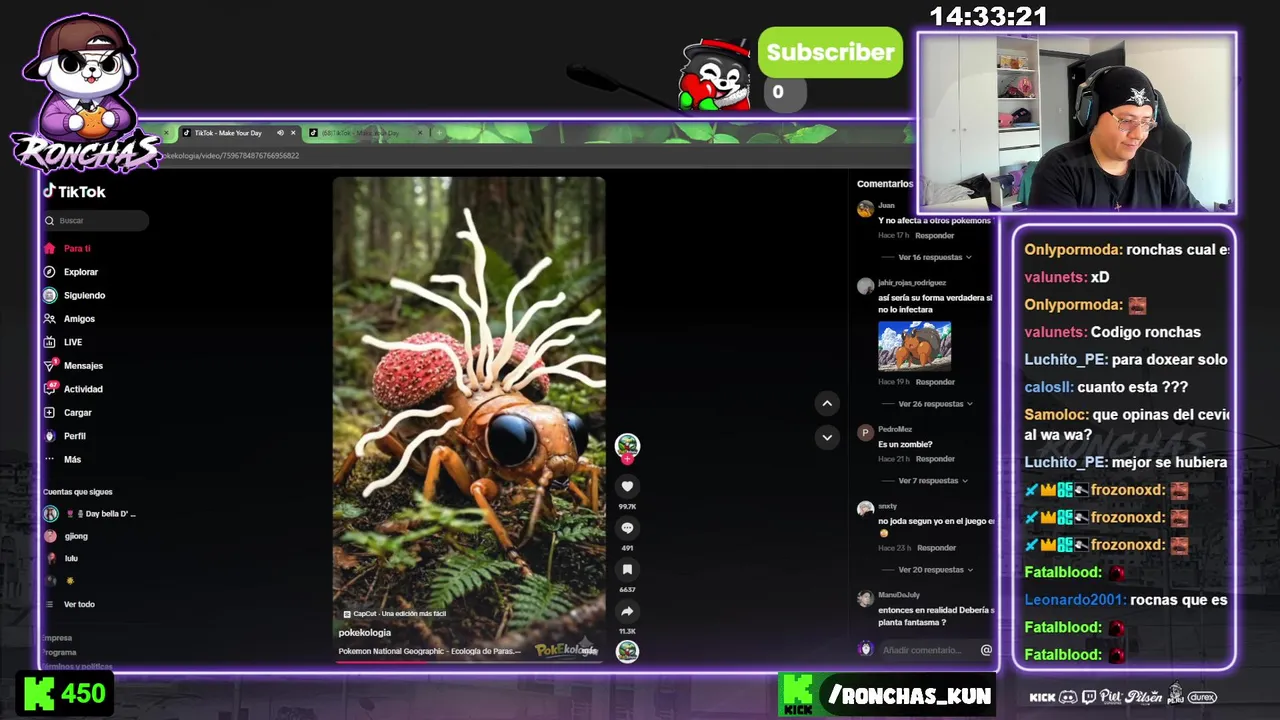Viewport: 1280px width, 720px height.
Task: Open the Pokemon image in comment
Action: coord(914,346)
